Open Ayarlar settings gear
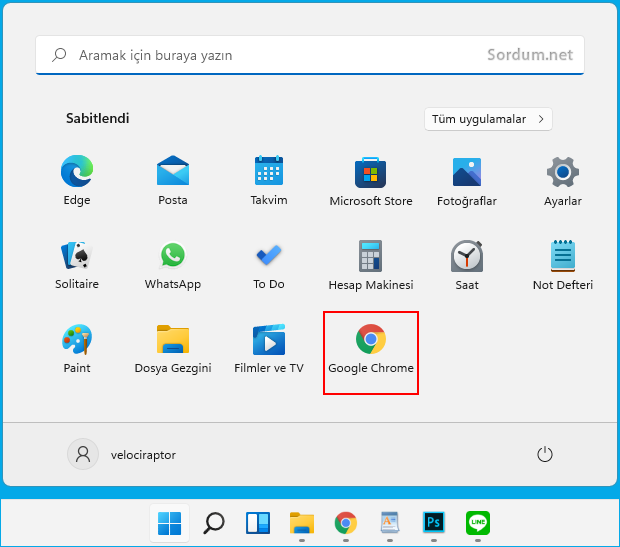This screenshot has width=620, height=547. click(563, 181)
